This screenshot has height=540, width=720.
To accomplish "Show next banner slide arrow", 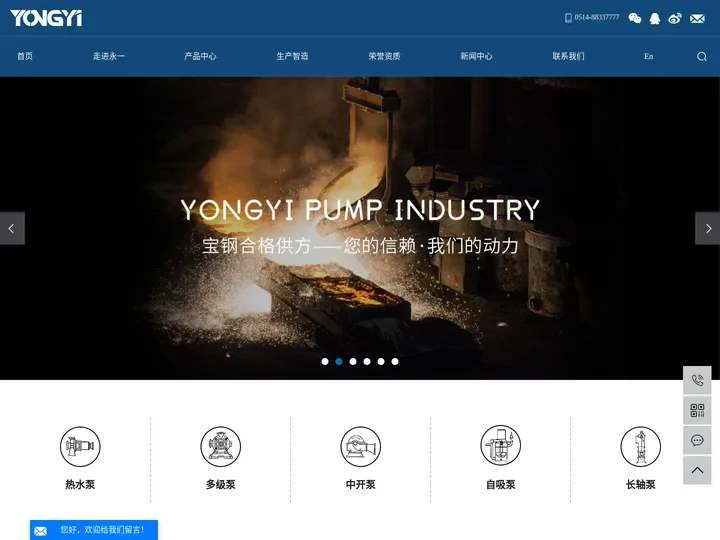I will pos(708,228).
